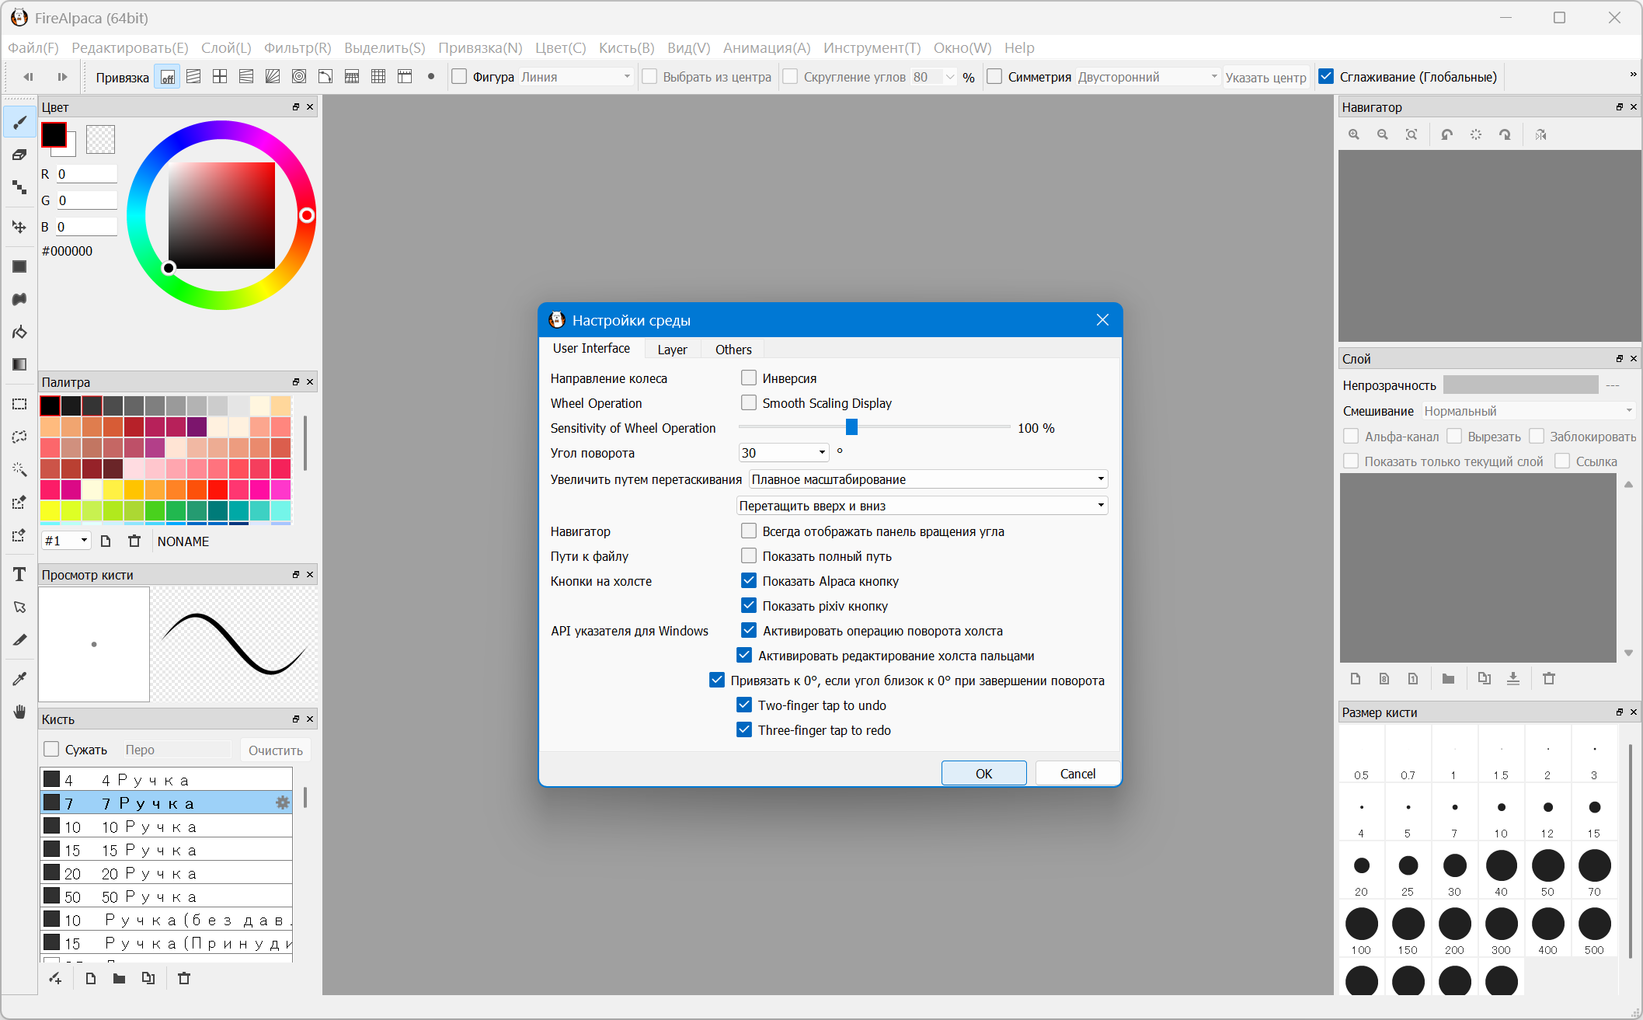
Task: Delete the palette color with trash icon
Action: tap(134, 541)
